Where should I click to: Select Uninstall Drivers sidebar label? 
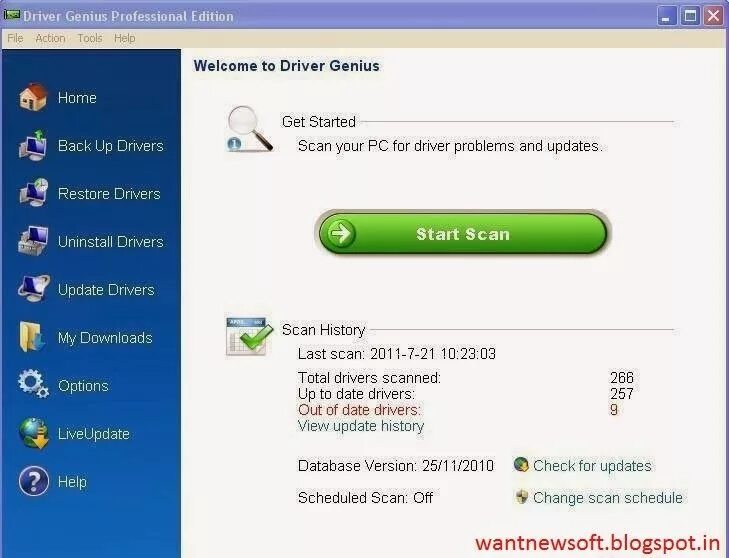point(111,241)
